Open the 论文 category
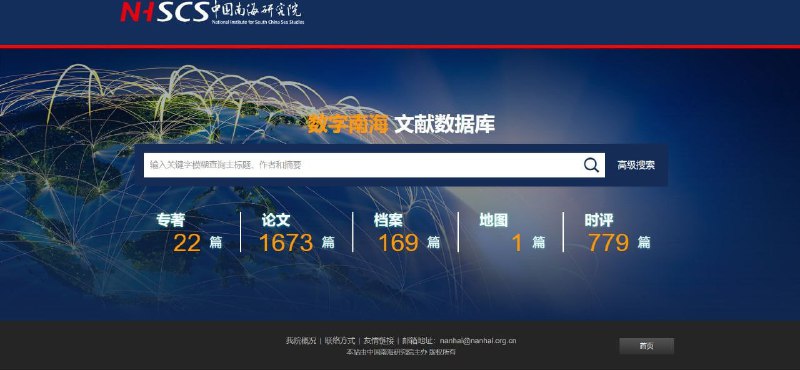800x370 pixels. [x=276, y=220]
